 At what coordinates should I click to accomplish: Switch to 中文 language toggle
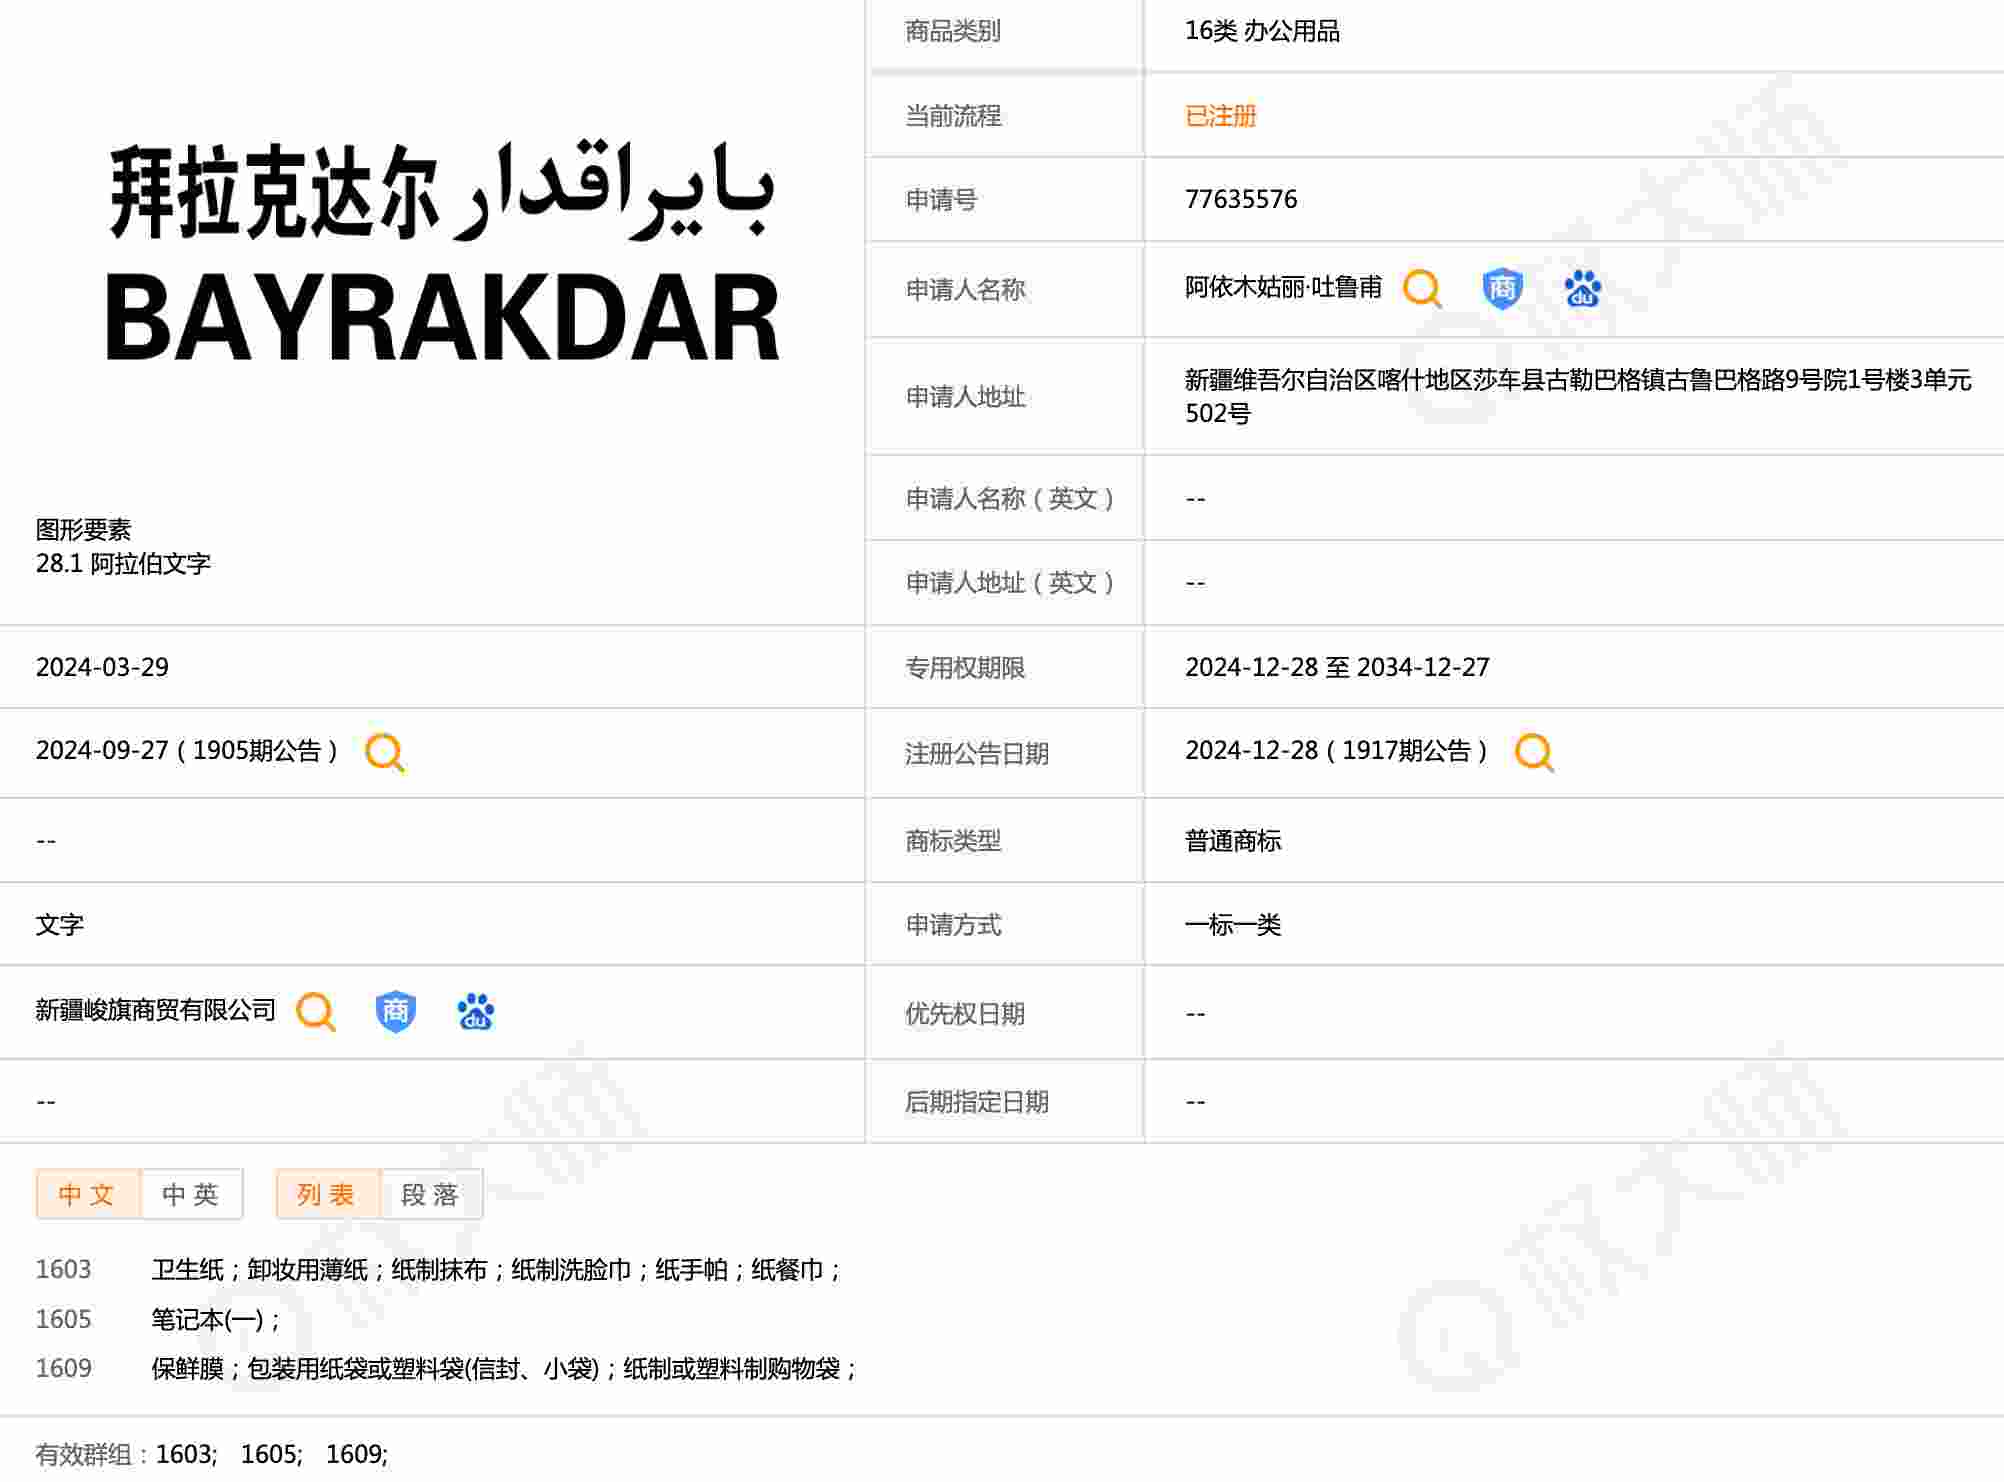88,1194
